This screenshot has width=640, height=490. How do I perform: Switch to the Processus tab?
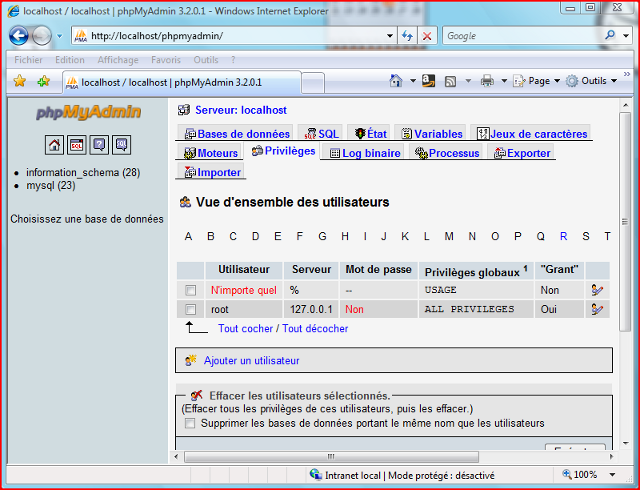pos(447,153)
